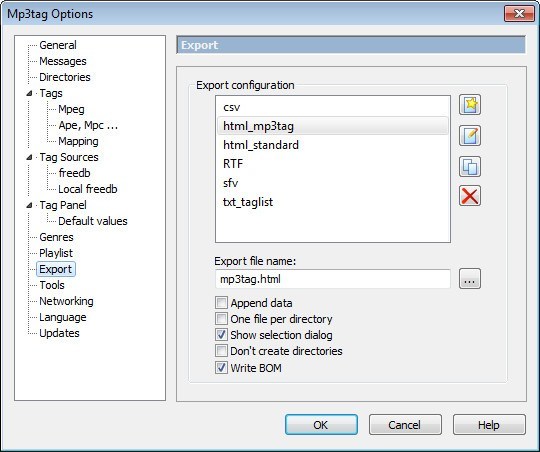
Task: Select txt_taglist in the configuration list
Action: [333, 202]
